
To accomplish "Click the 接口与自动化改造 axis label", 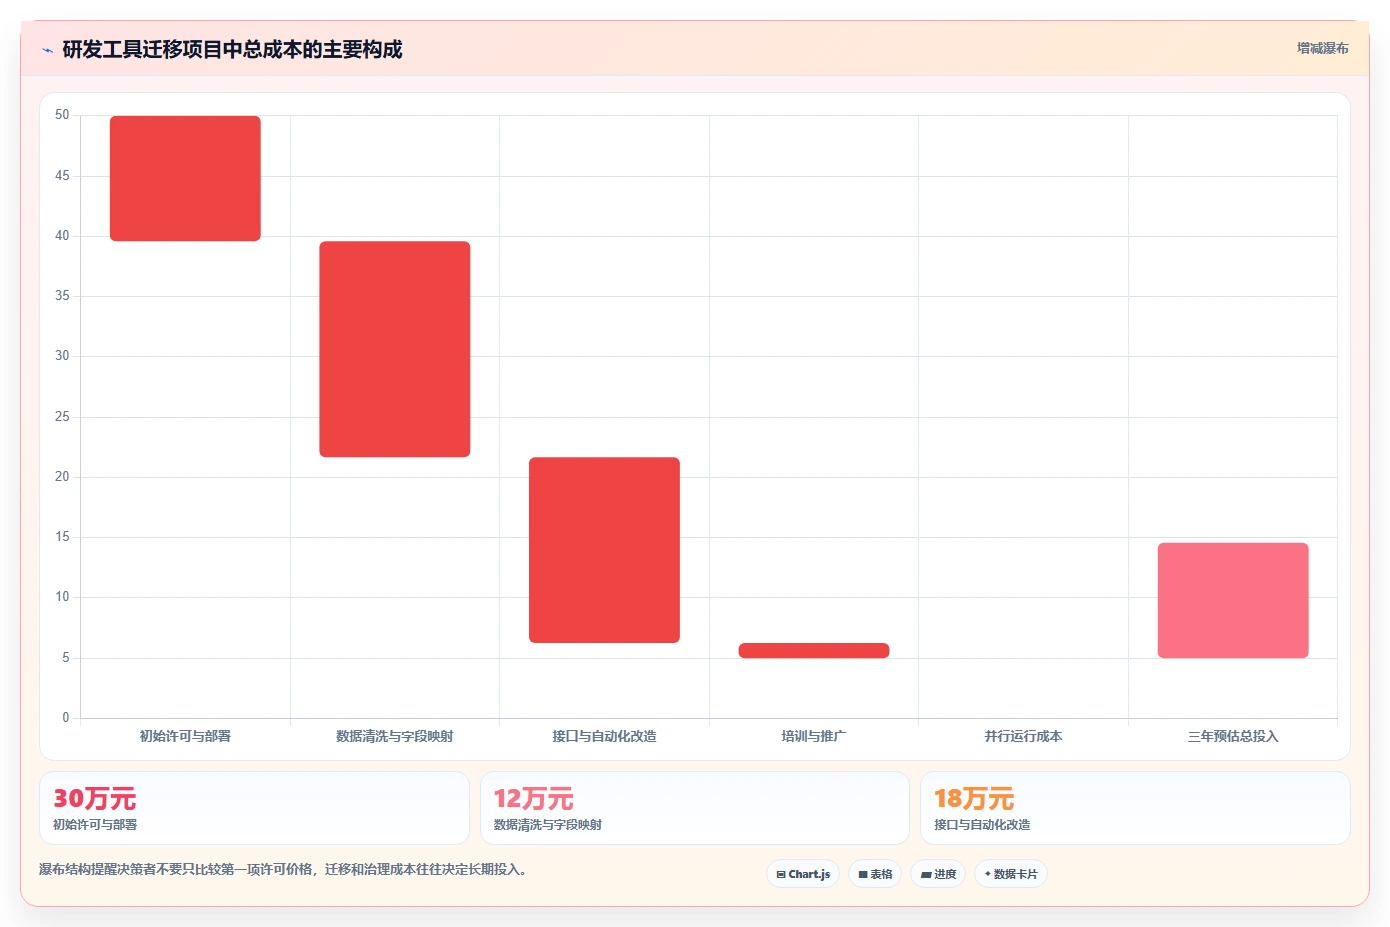I will point(604,736).
